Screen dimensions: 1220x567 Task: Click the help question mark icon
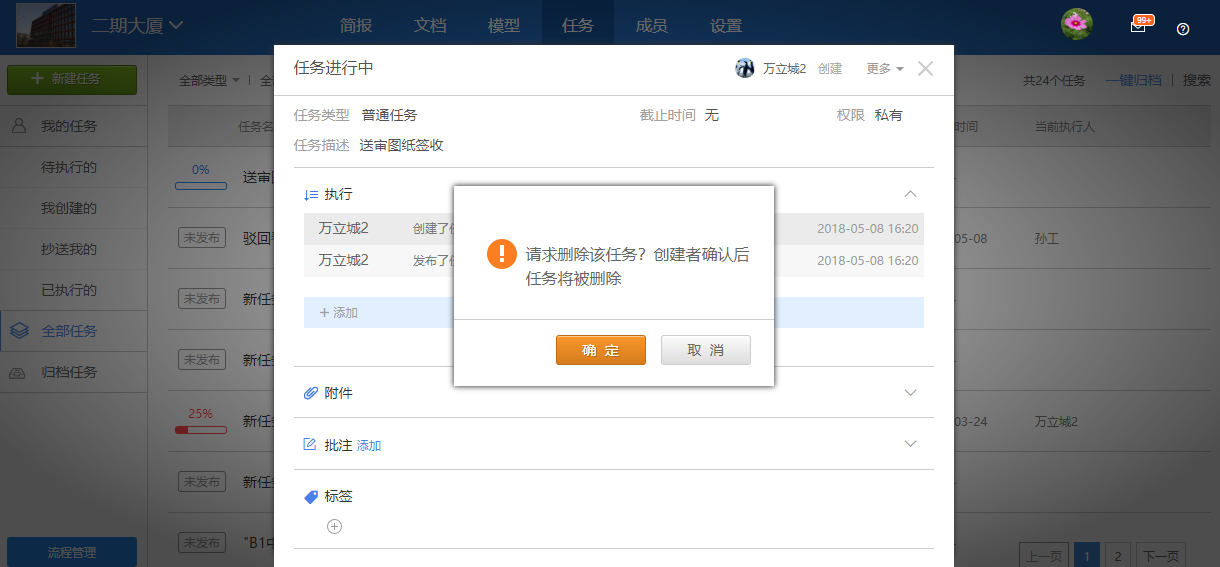1183,29
